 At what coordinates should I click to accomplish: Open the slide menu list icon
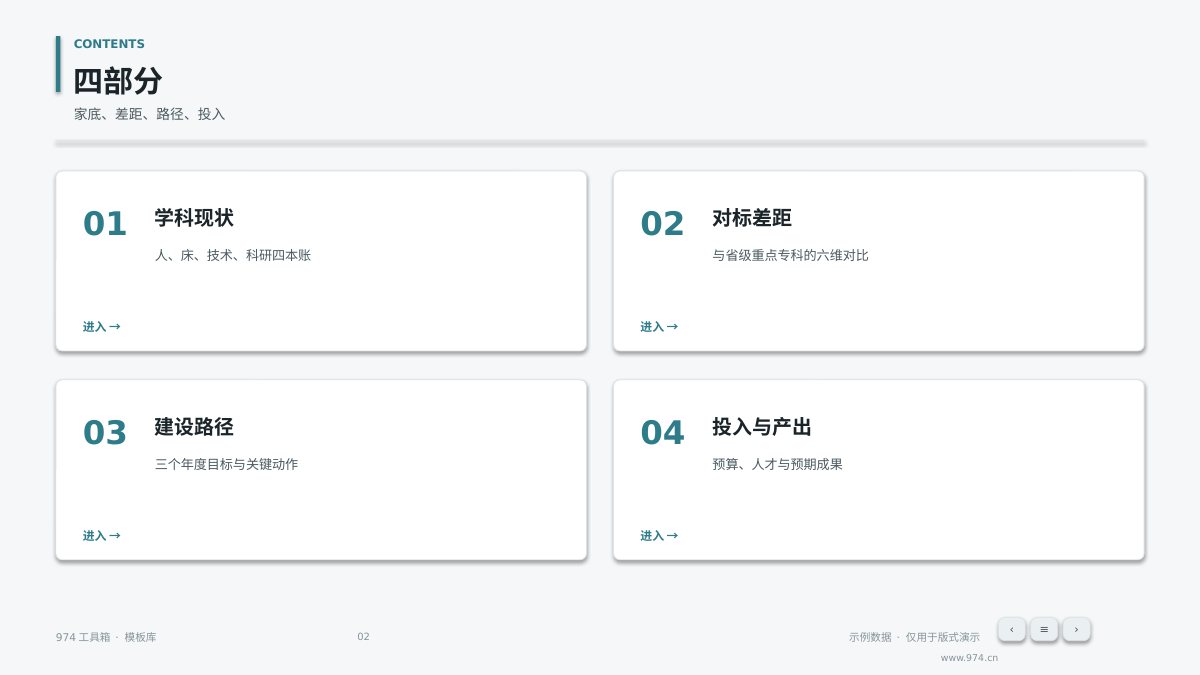click(1044, 629)
